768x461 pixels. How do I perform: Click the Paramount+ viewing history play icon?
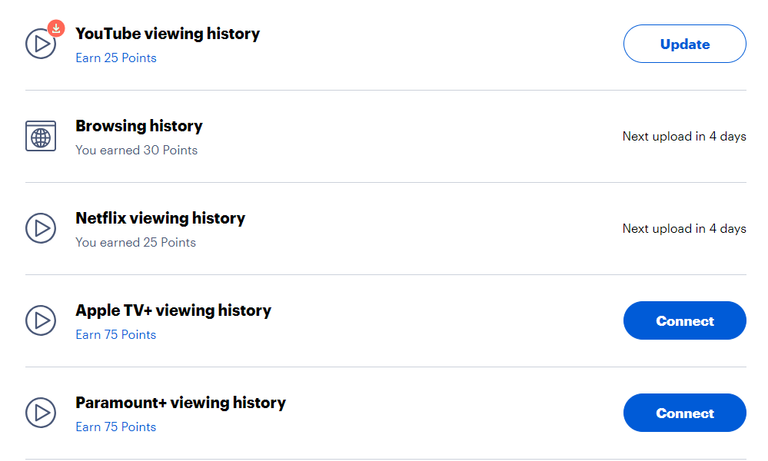coord(41,412)
